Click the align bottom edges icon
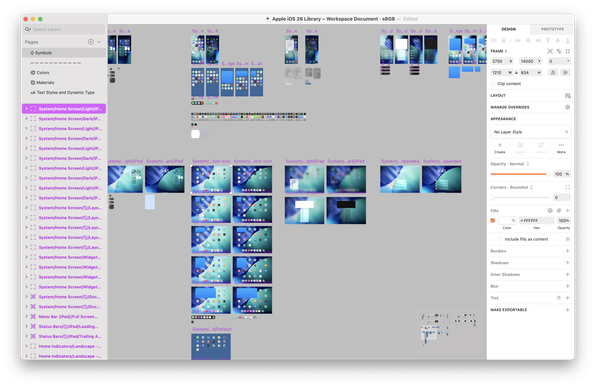Screen dimensions: 595x387 coord(568,41)
